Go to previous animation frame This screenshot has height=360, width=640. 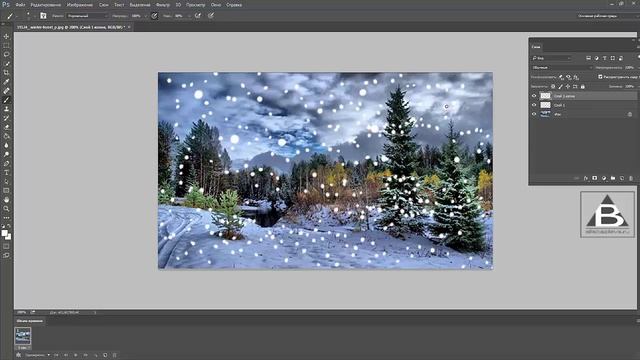(x=66, y=355)
